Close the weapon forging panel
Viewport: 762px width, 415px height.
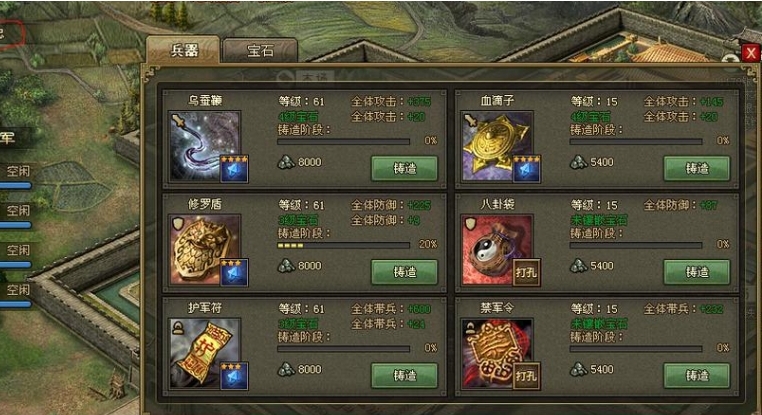coord(751,52)
